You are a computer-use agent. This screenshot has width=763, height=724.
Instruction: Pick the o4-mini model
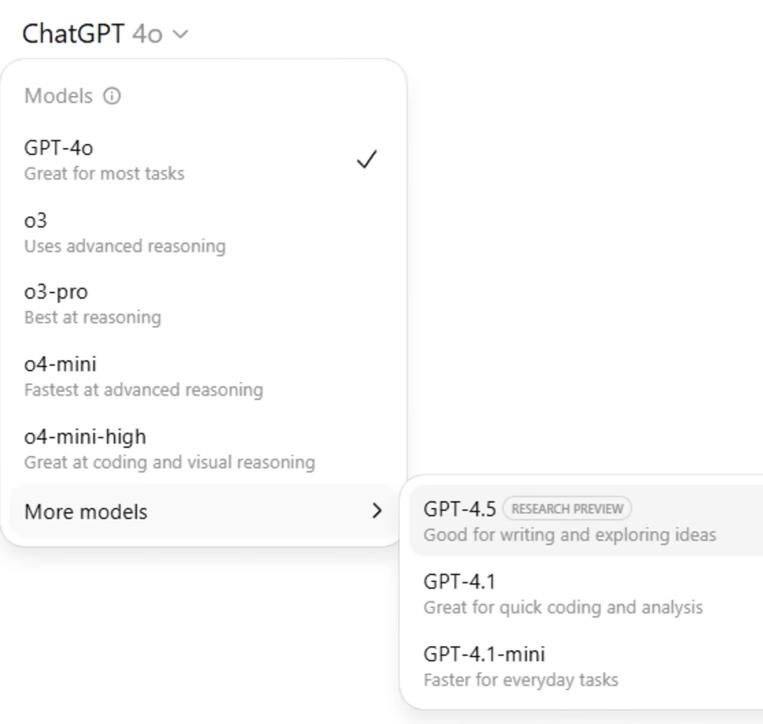tap(203, 377)
